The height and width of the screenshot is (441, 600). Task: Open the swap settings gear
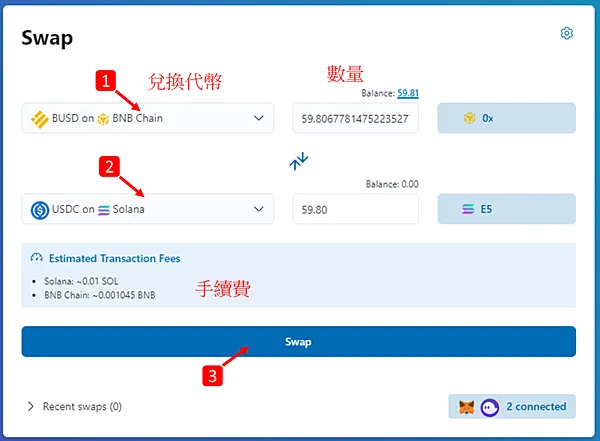[x=566, y=33]
